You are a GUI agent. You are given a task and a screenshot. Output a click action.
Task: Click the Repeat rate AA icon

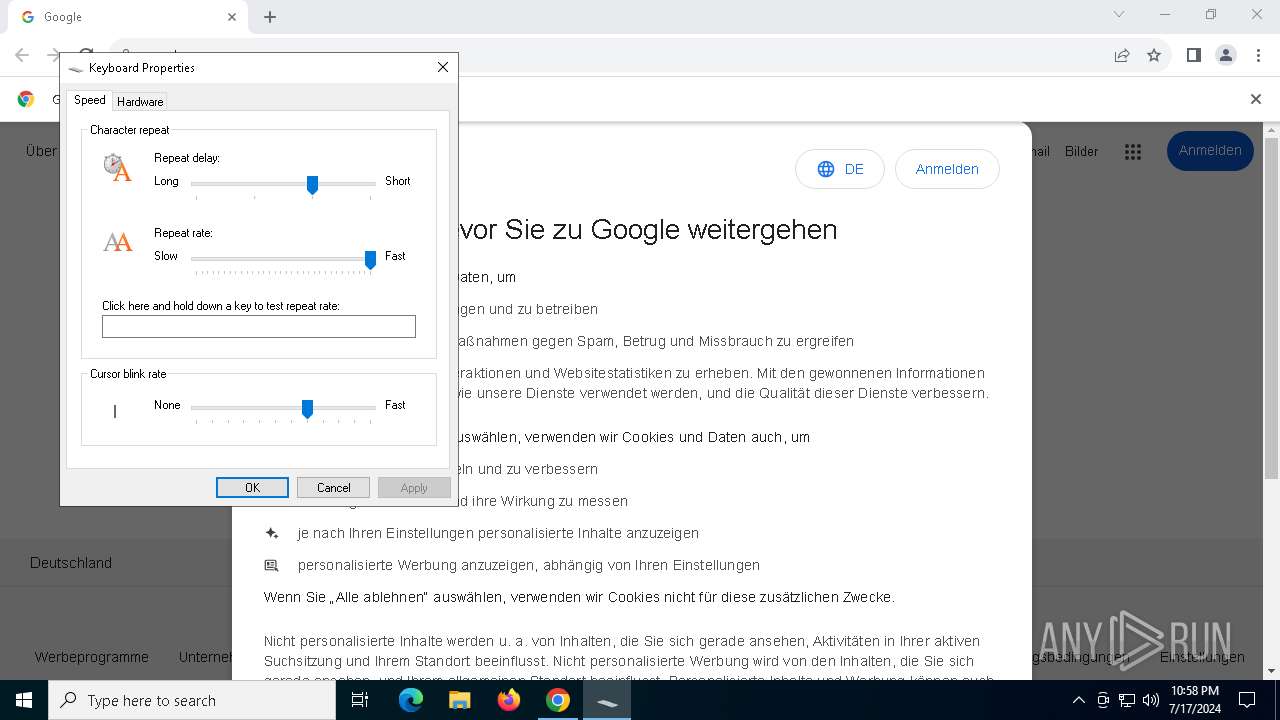118,242
